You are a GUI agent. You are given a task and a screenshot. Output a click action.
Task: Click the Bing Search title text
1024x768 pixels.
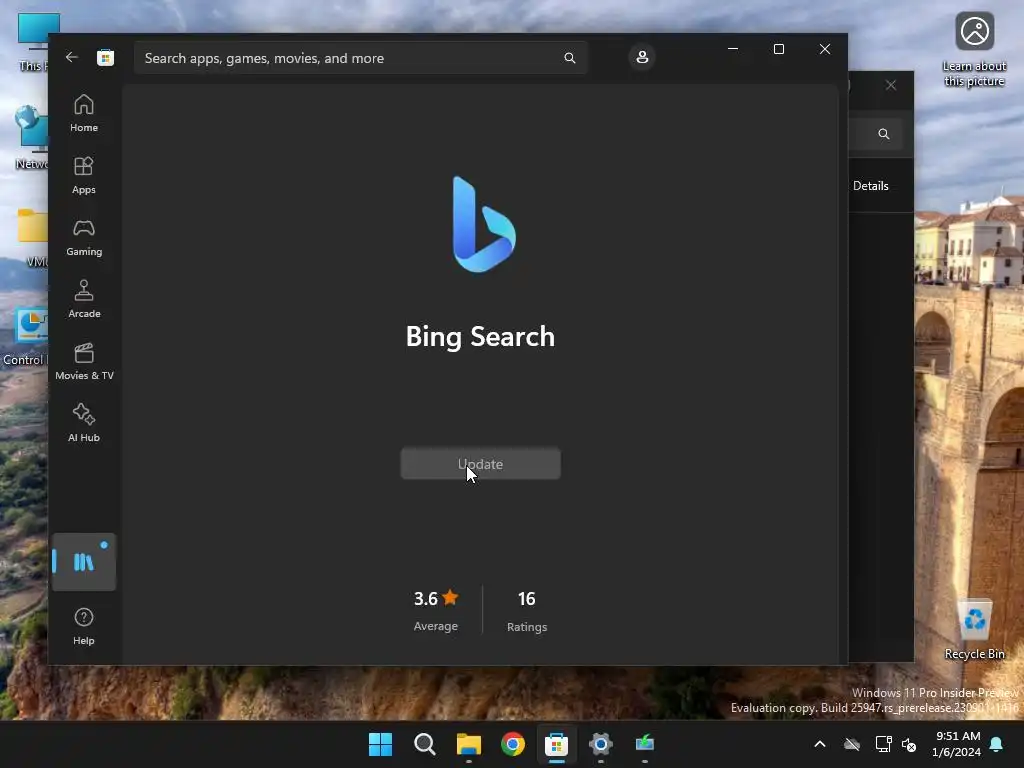(x=480, y=336)
